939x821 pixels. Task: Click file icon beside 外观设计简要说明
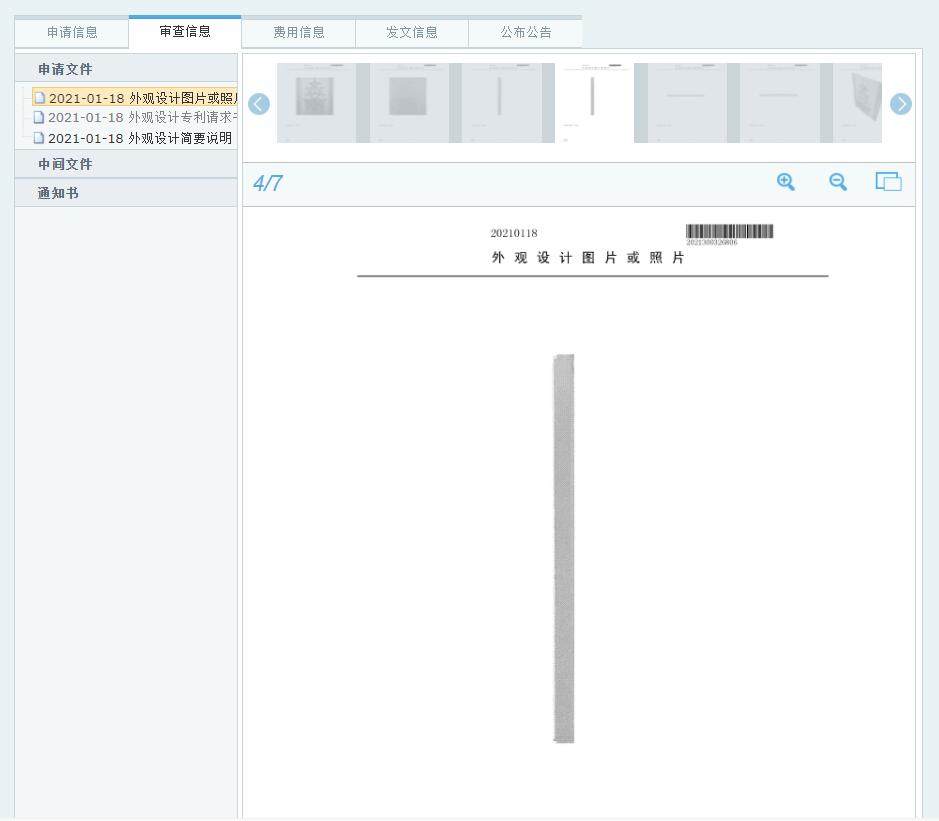click(x=40, y=138)
